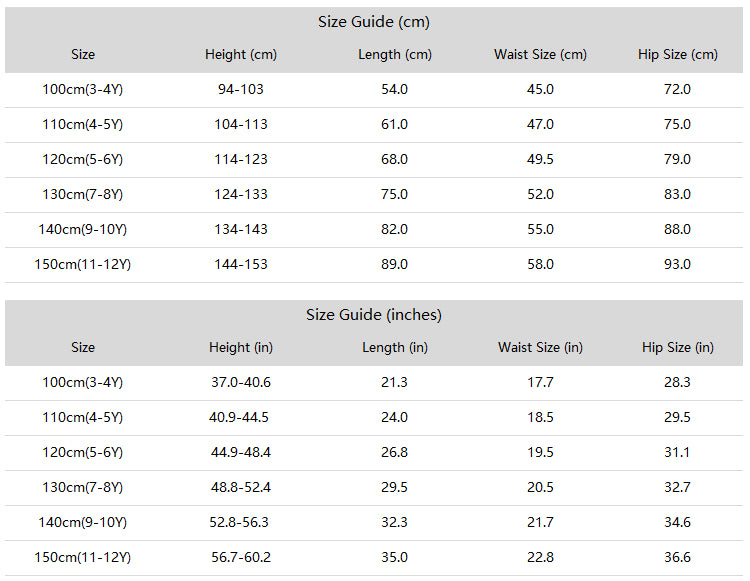The image size is (750, 581).
Task: Select the height range cell "37.0-40.6"
Action: pyautogui.click(x=240, y=382)
